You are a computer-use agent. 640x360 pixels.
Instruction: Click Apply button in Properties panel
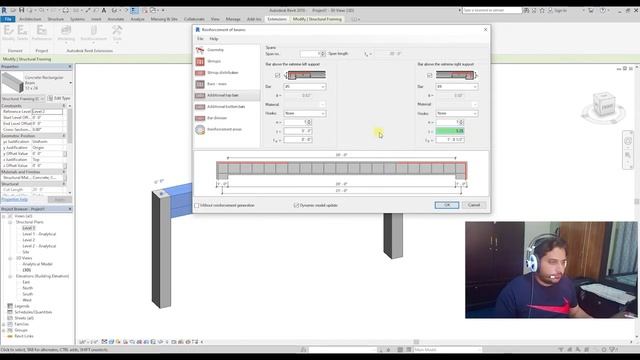coord(60,200)
